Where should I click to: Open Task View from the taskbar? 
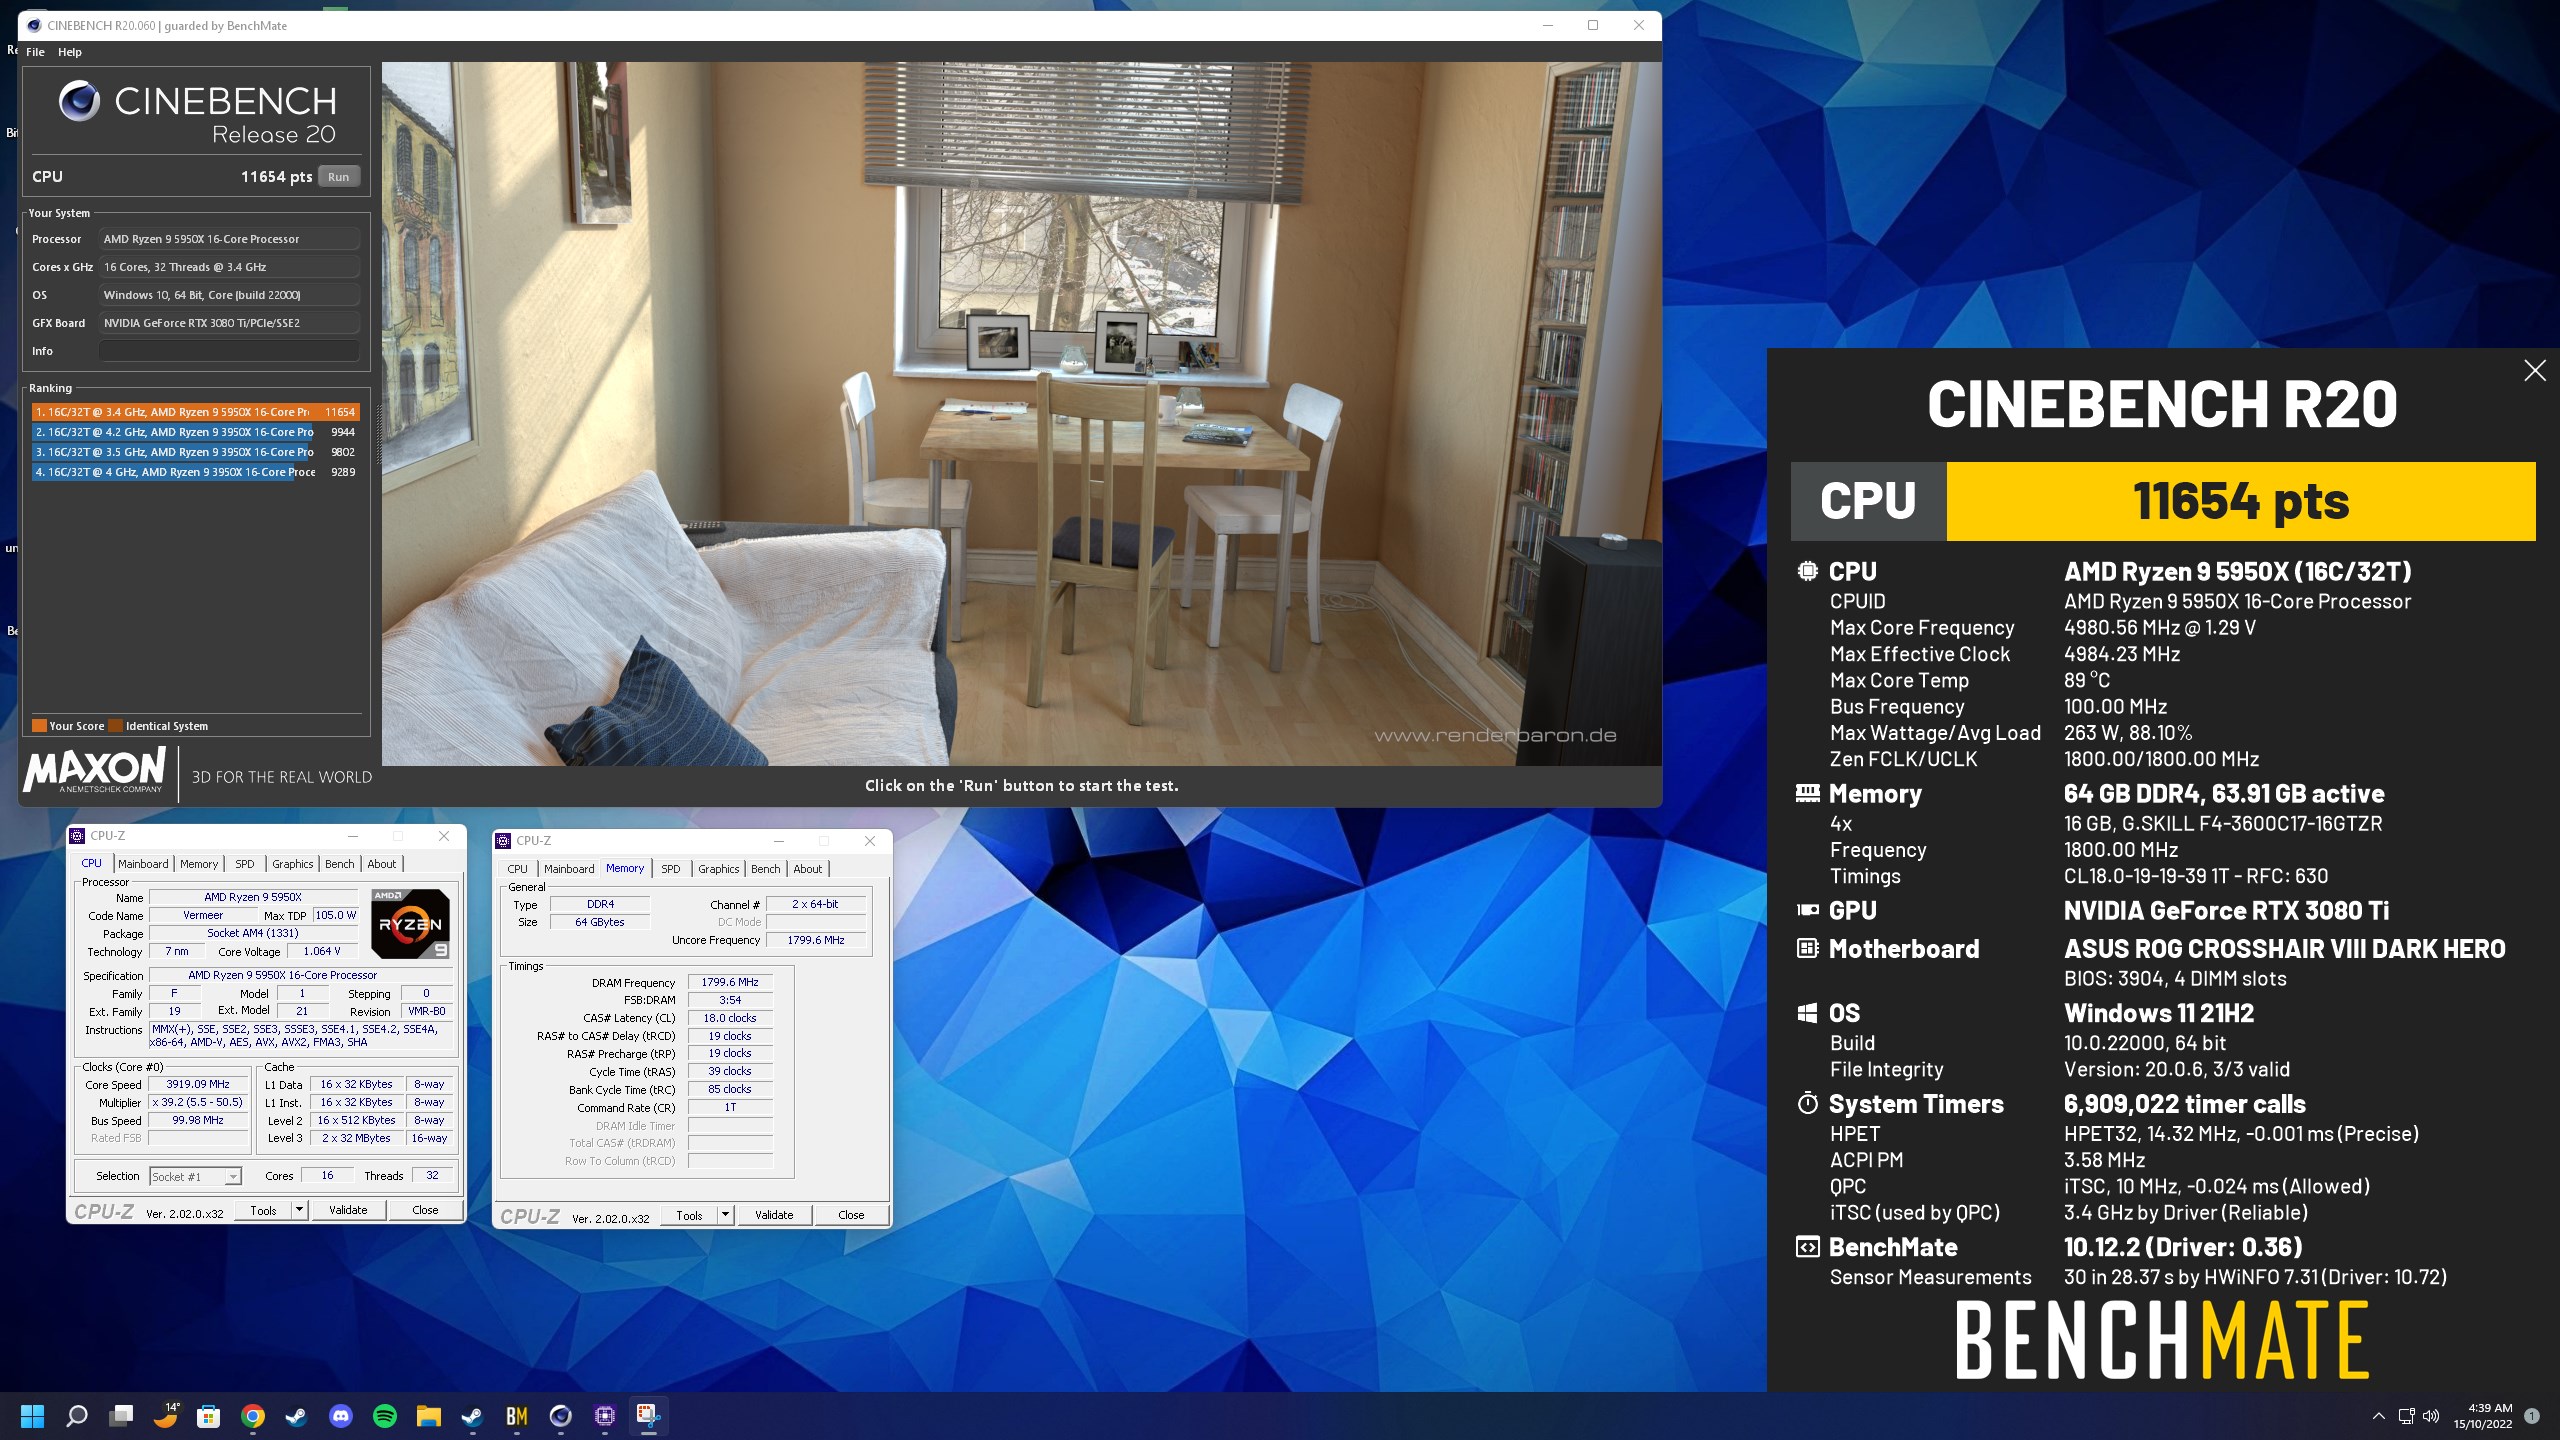121,1416
